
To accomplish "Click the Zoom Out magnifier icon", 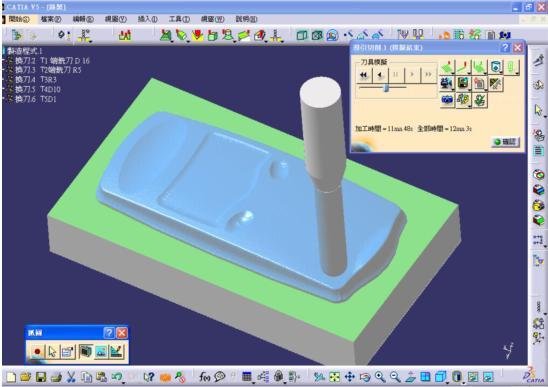I will tap(395, 377).
